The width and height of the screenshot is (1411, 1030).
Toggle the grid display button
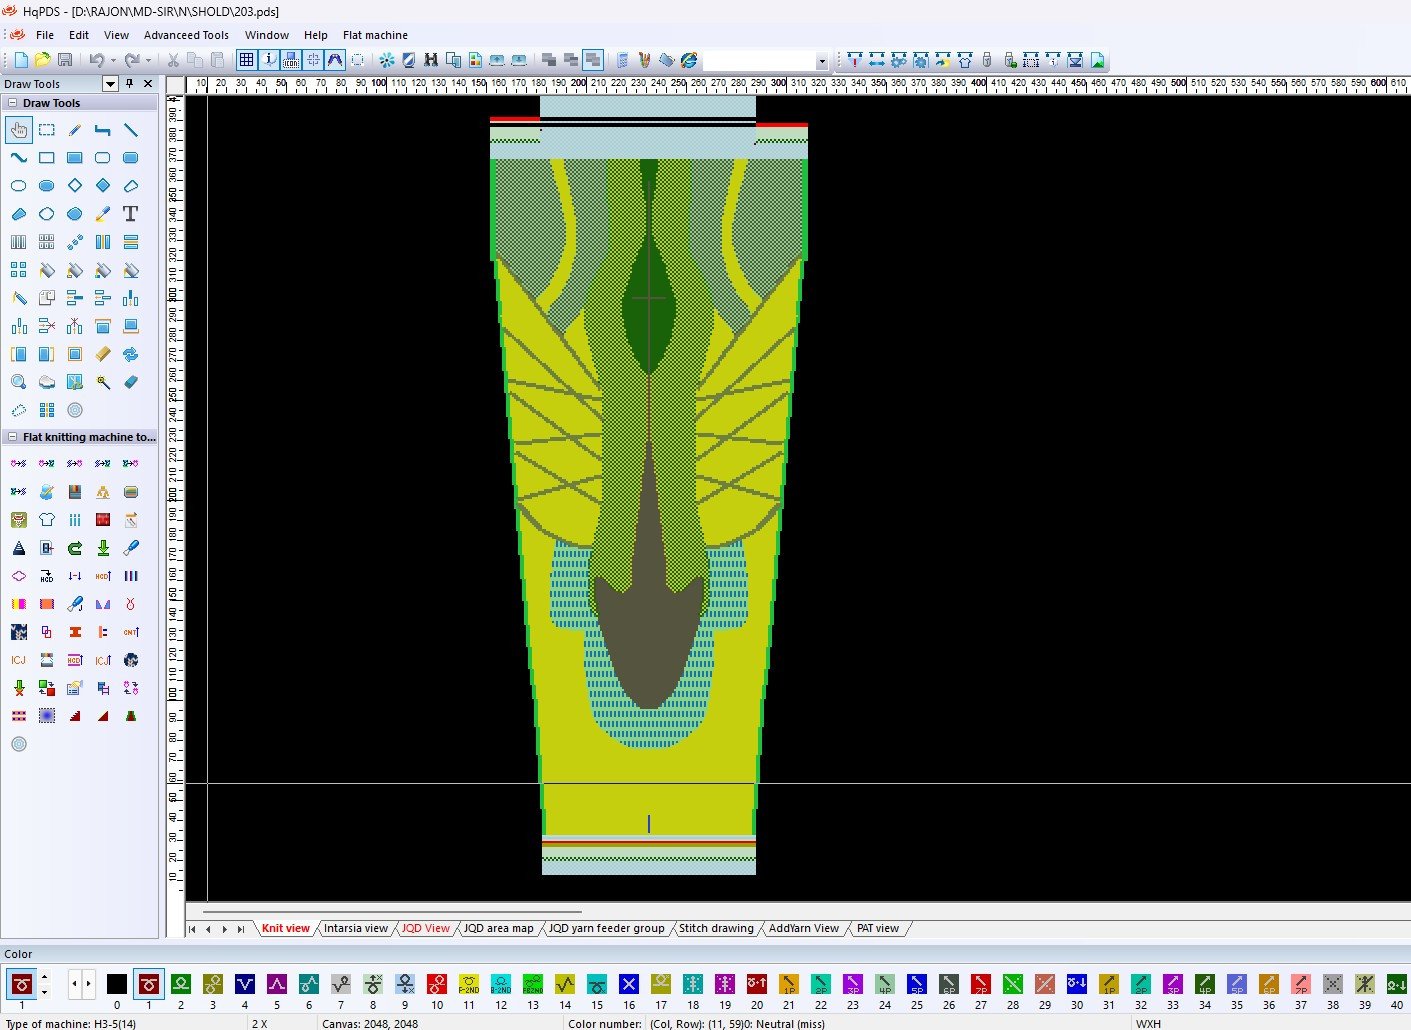pos(246,61)
